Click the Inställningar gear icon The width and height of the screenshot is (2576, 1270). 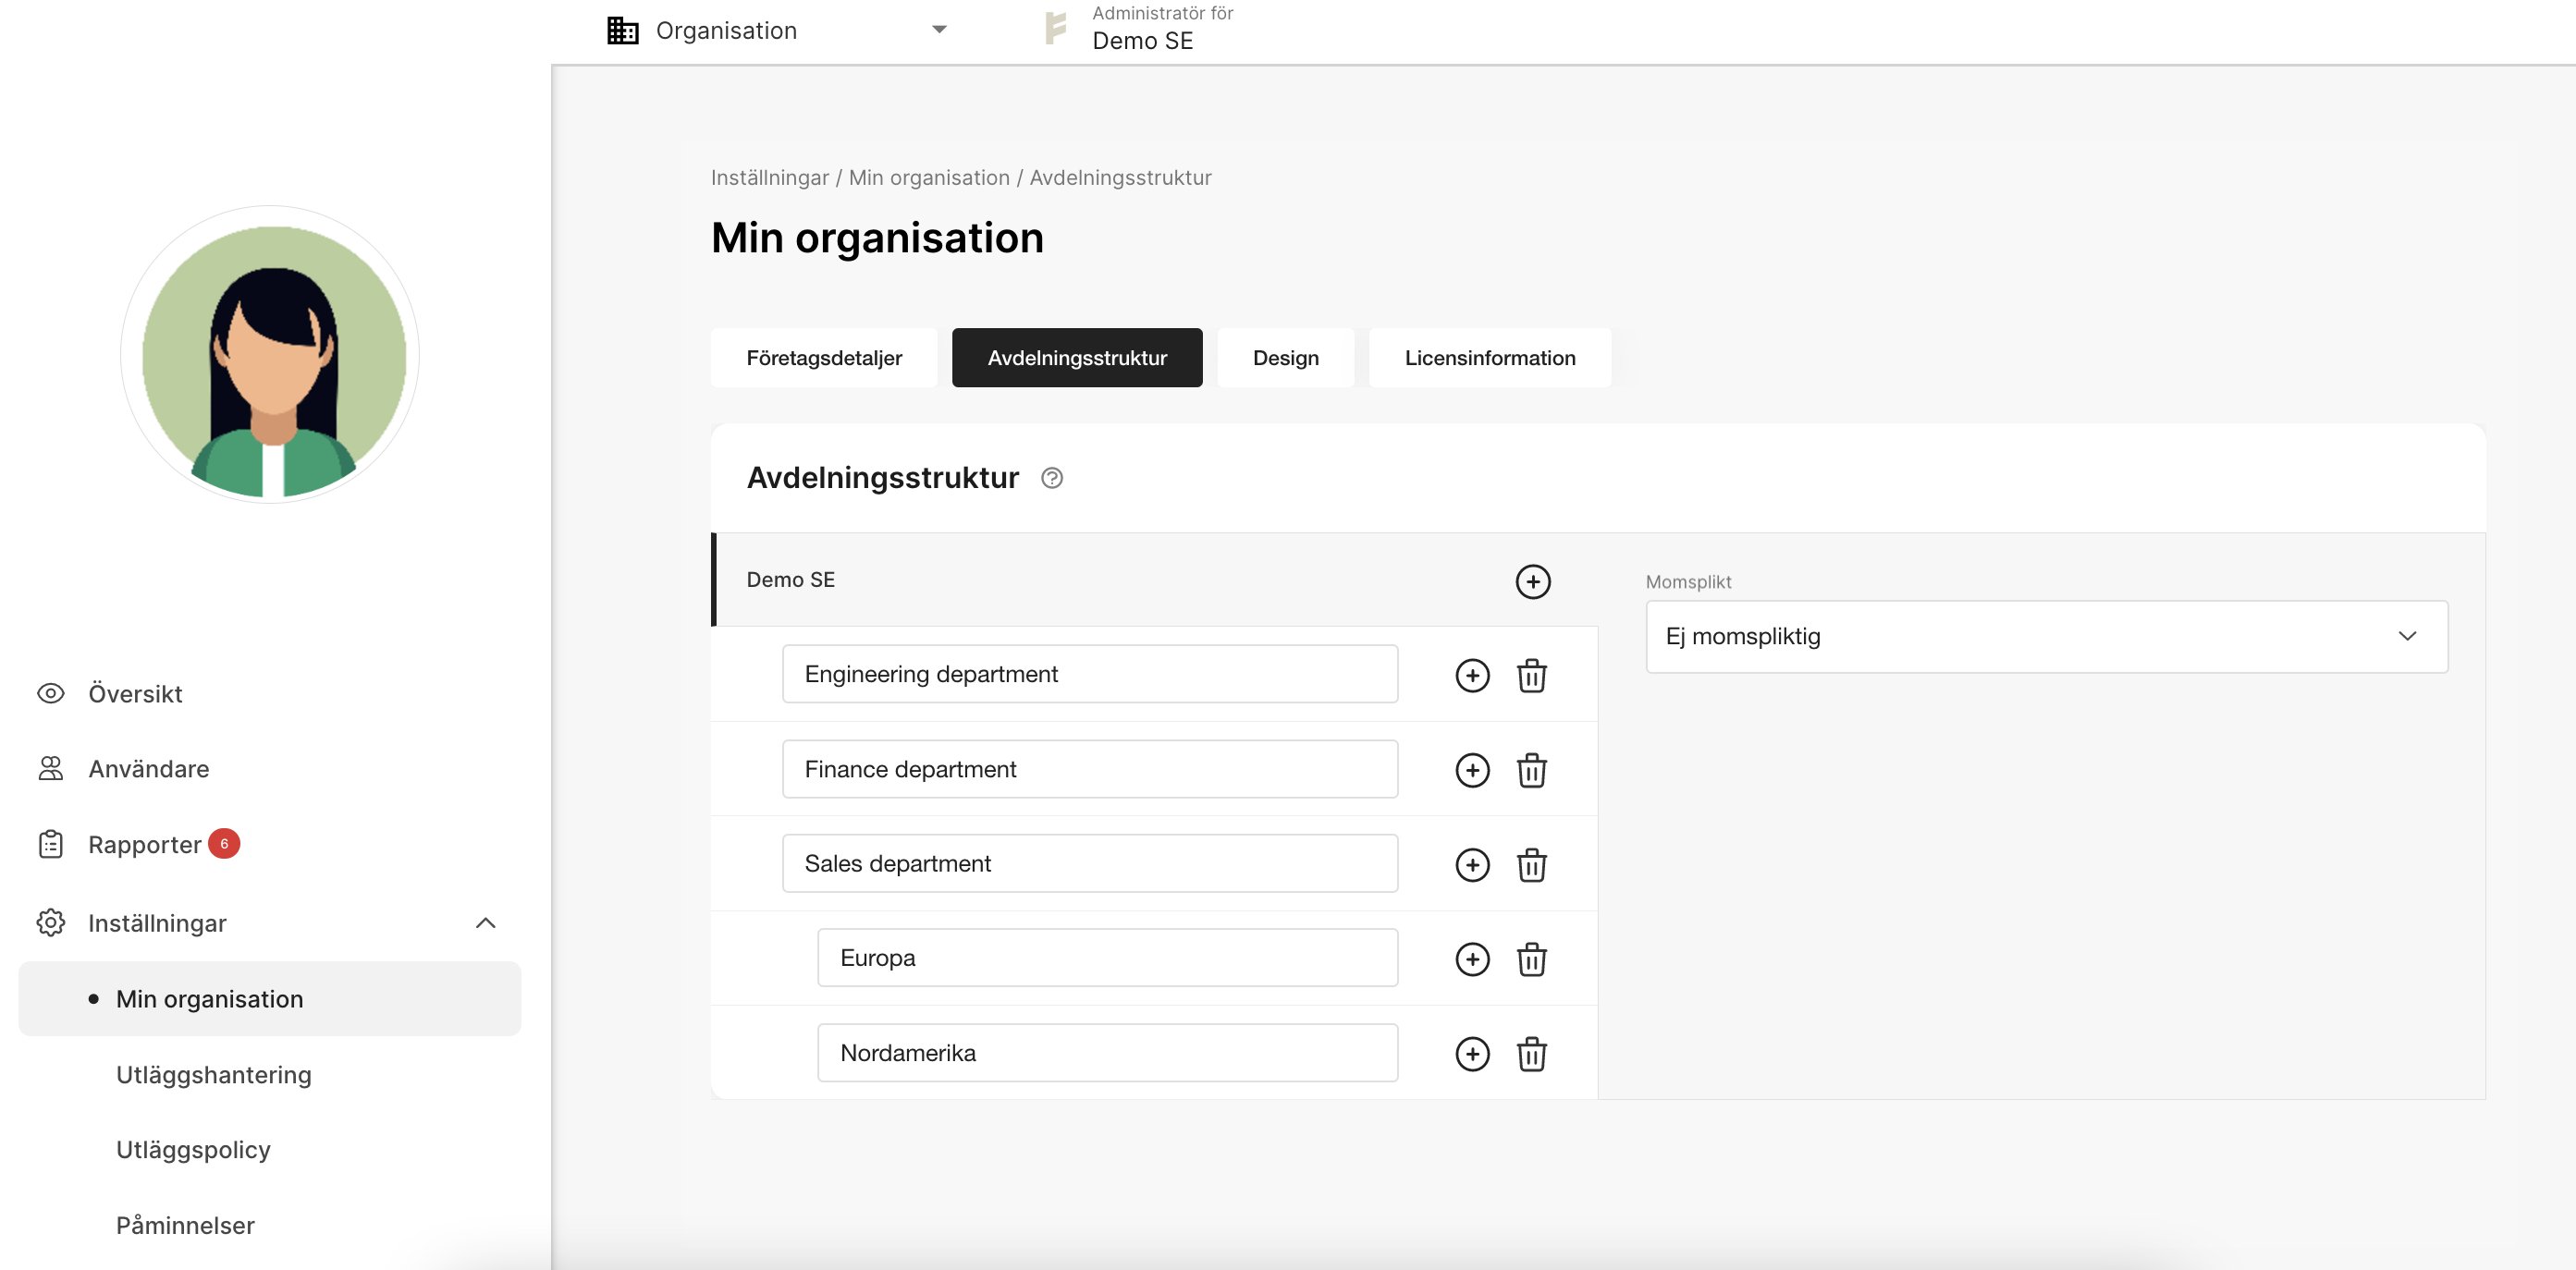click(x=50, y=922)
